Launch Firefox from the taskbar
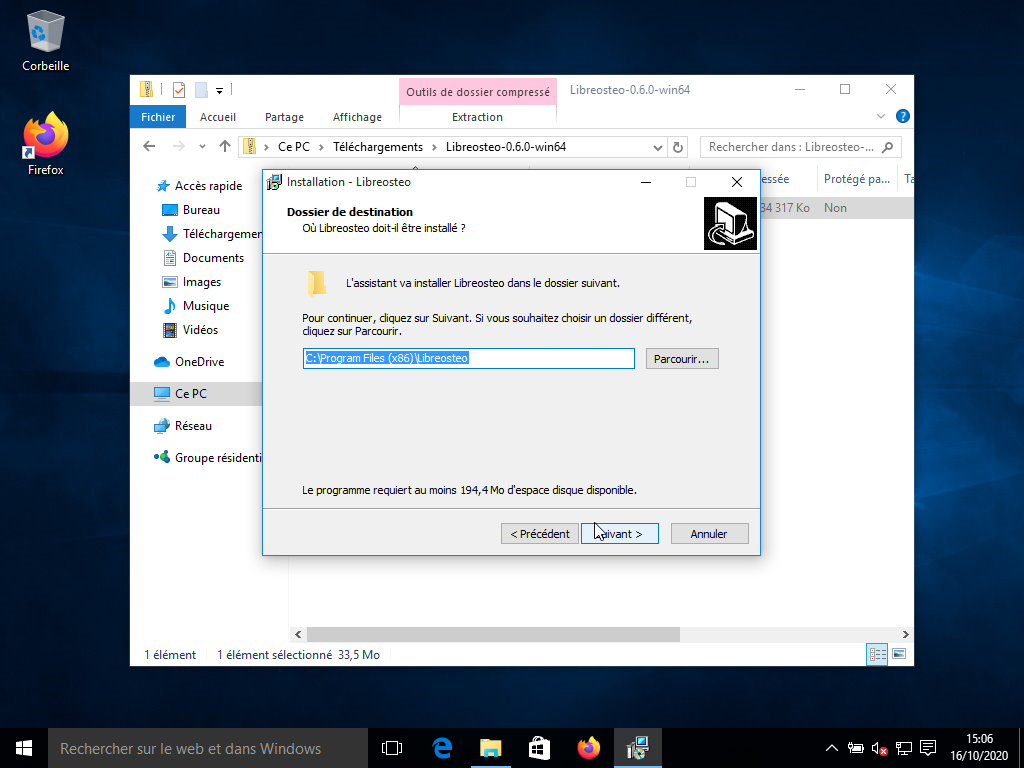The image size is (1024, 768). click(x=588, y=748)
